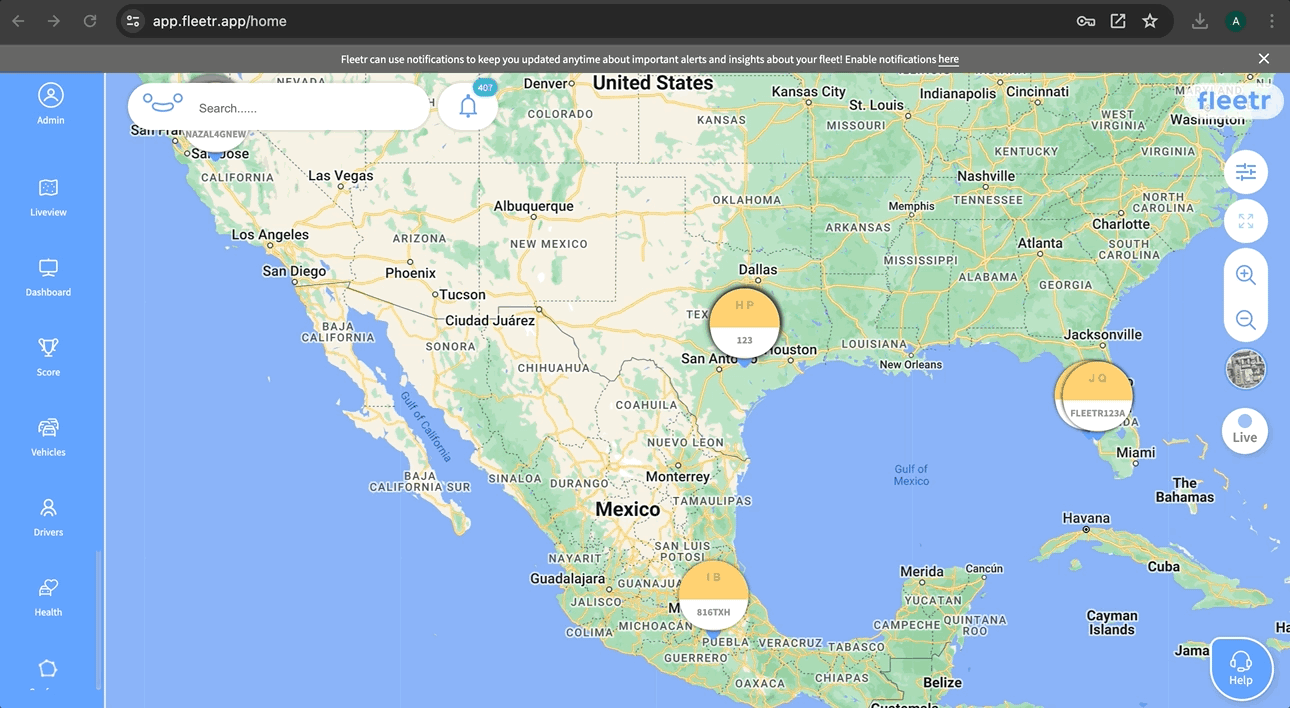The width and height of the screenshot is (1290, 708).
Task: Click the Fleetr mascot face icon
Action: 162,104
